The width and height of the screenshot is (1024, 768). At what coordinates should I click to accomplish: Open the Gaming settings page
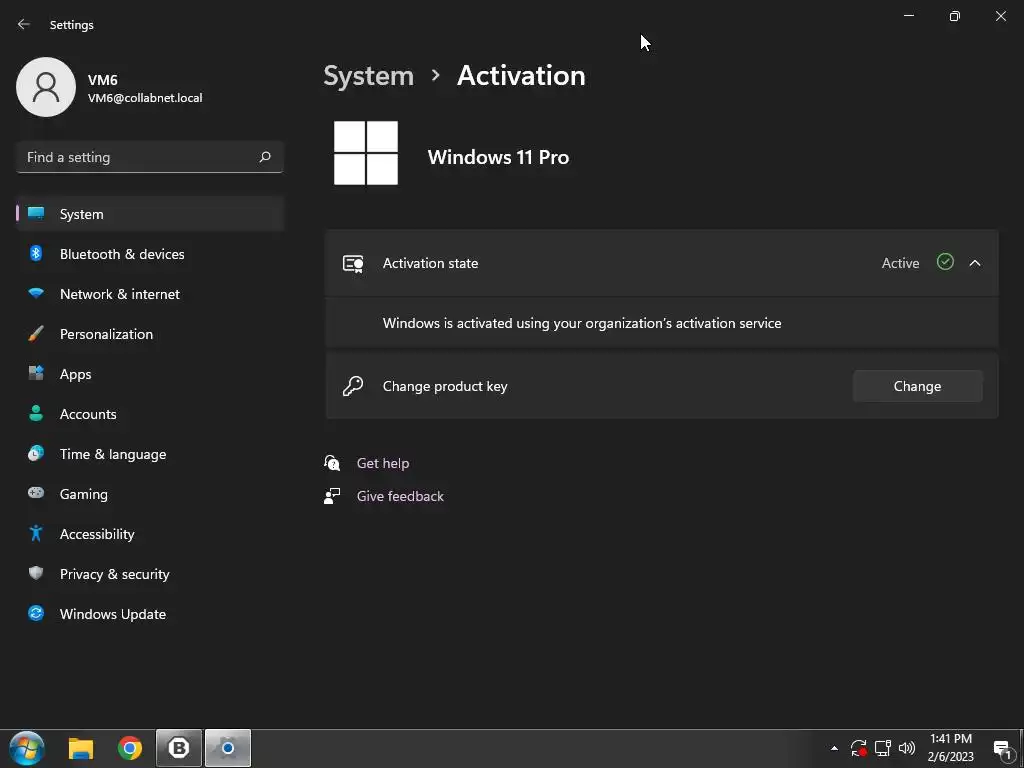point(150,494)
